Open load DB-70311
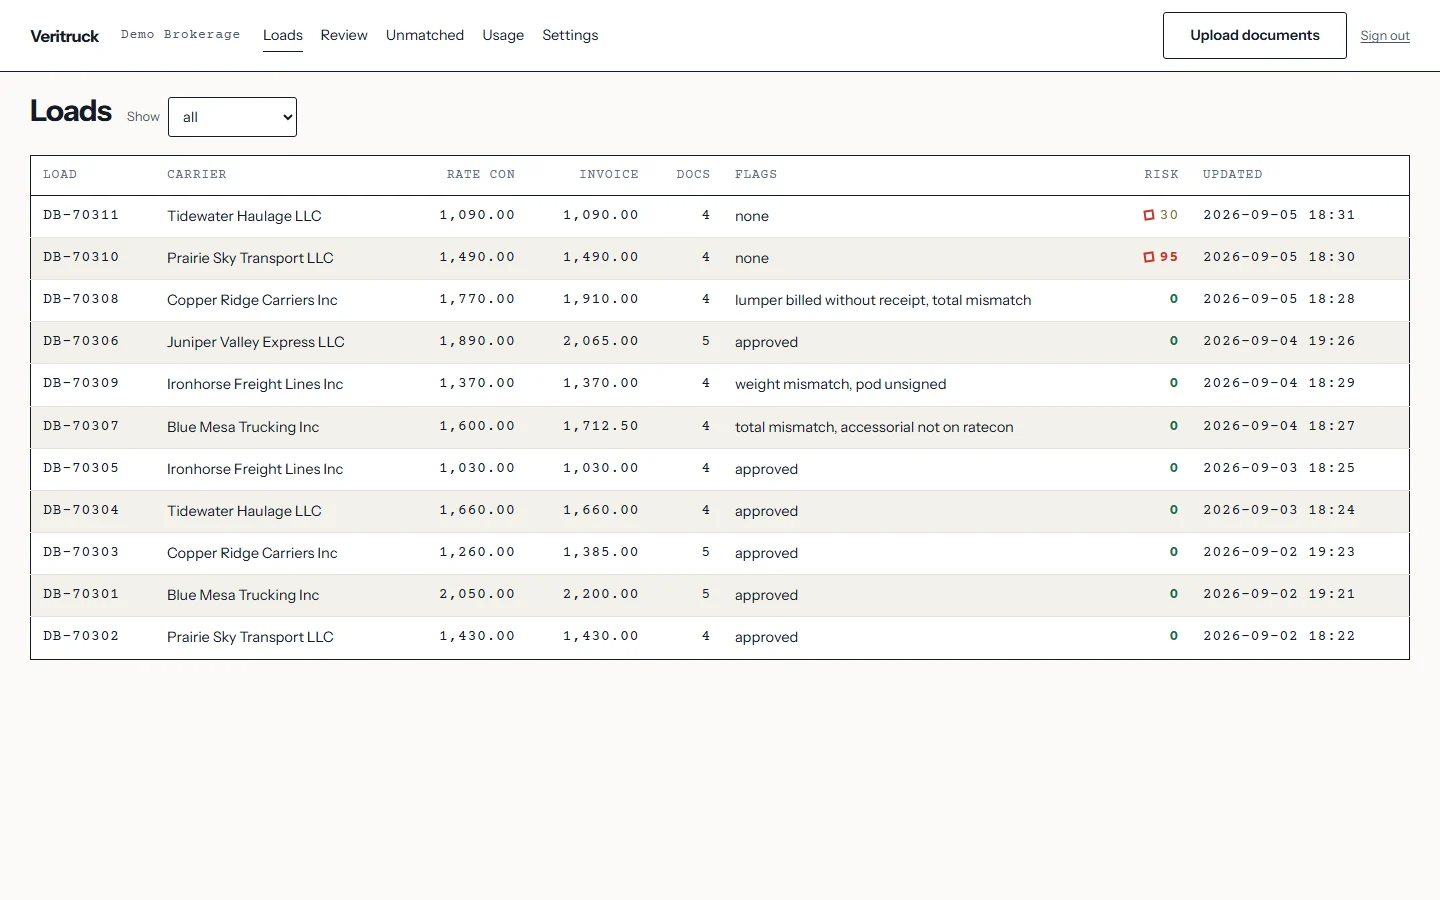 pyautogui.click(x=81, y=215)
